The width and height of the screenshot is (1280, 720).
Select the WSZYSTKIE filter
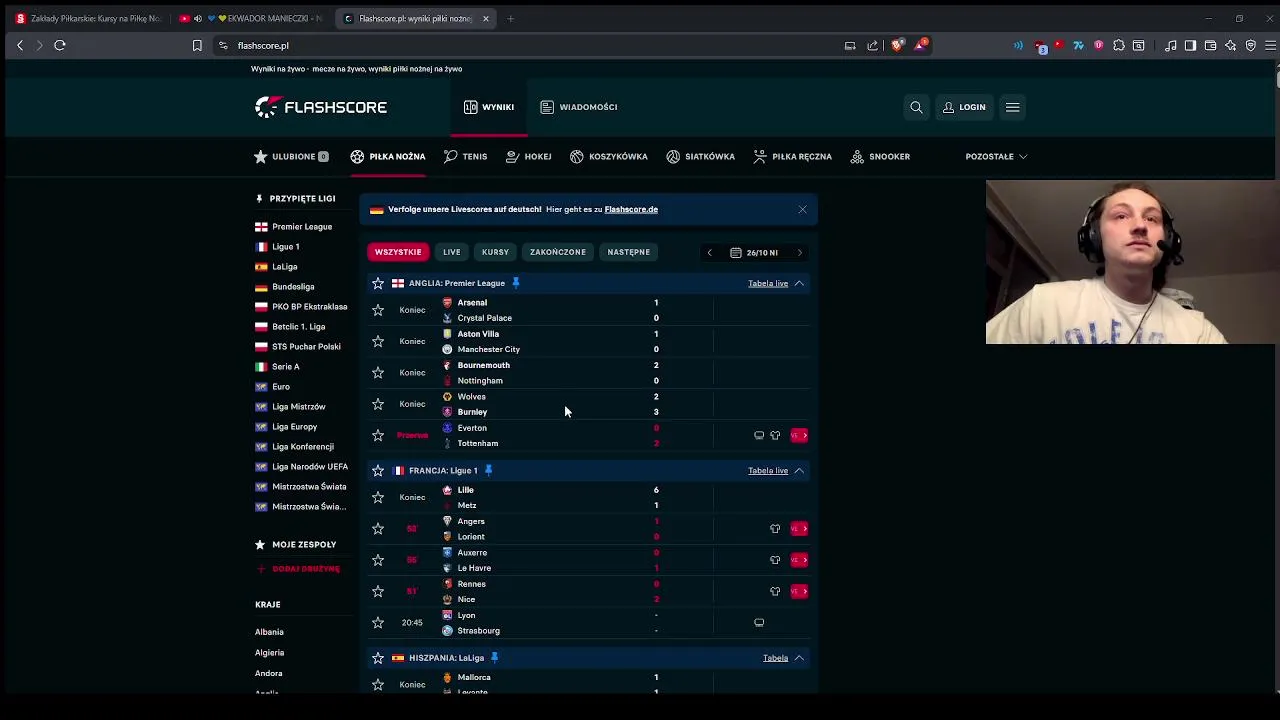398,252
